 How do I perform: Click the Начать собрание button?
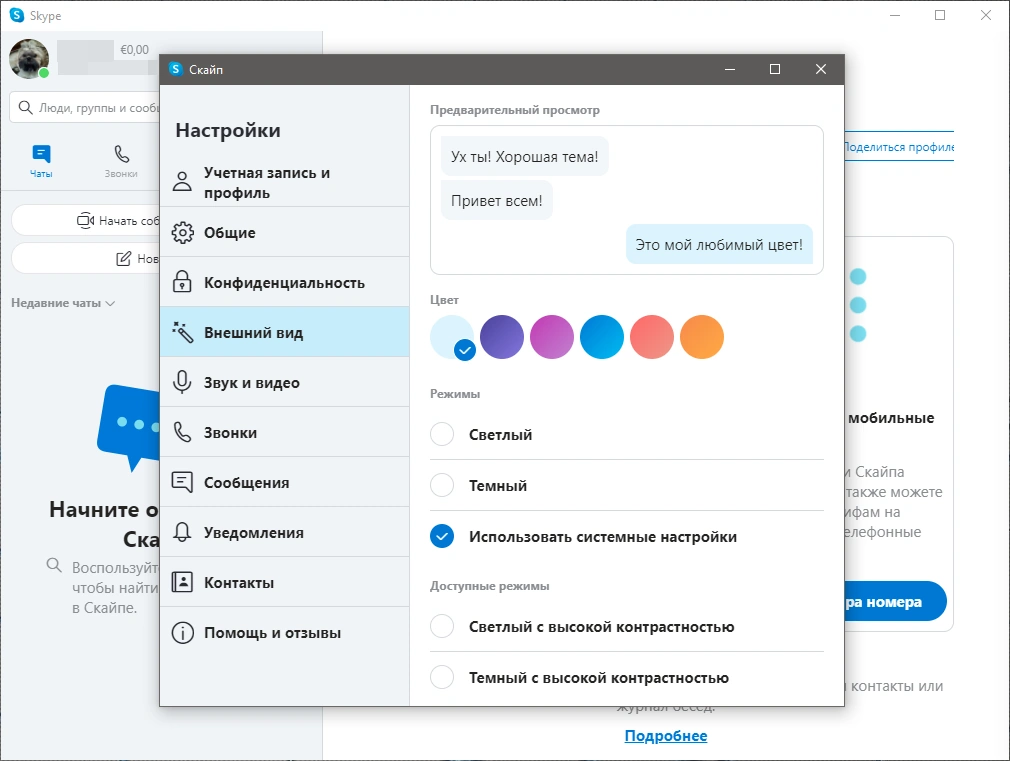[x=86, y=220]
